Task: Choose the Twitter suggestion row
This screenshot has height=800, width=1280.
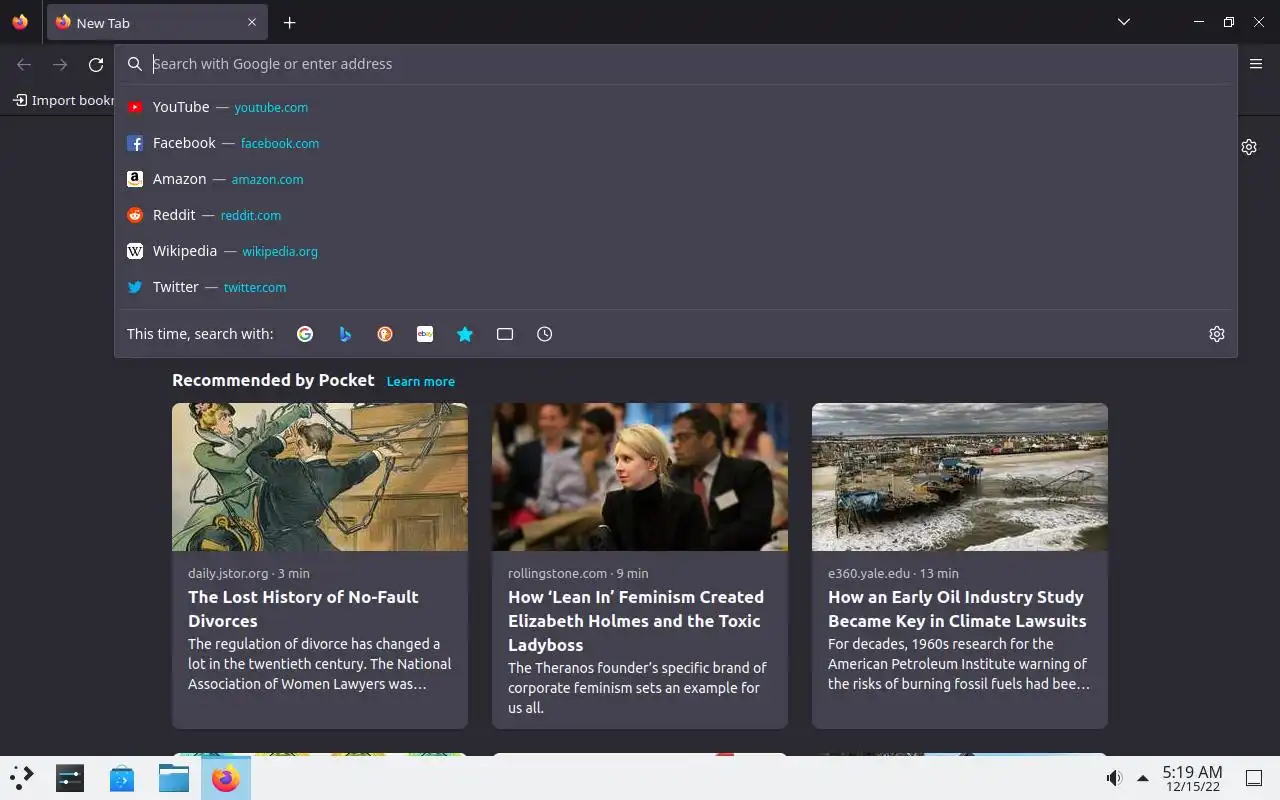Action: (x=676, y=287)
